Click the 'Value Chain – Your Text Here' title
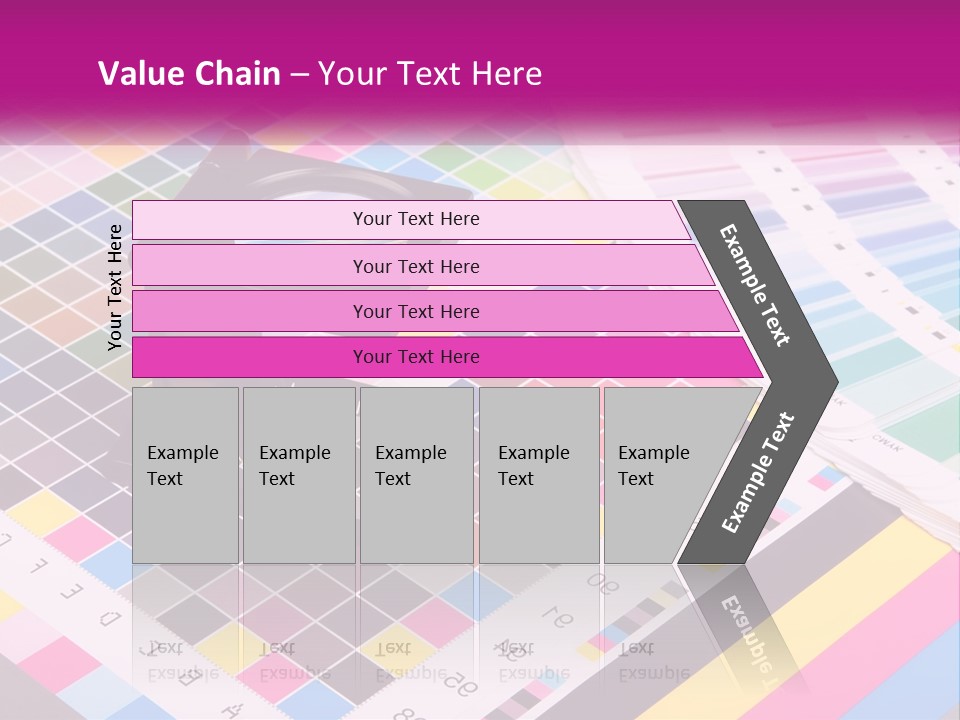This screenshot has height=720, width=960. (x=320, y=73)
